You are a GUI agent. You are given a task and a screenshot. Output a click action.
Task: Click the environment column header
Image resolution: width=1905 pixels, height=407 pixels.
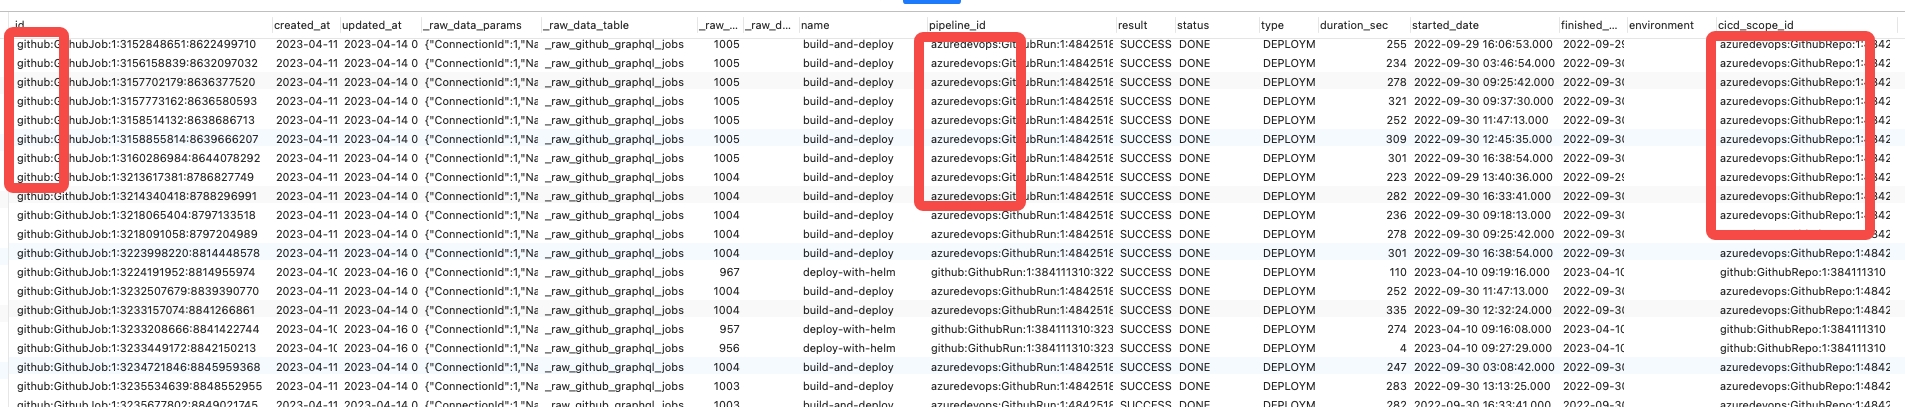point(1661,25)
